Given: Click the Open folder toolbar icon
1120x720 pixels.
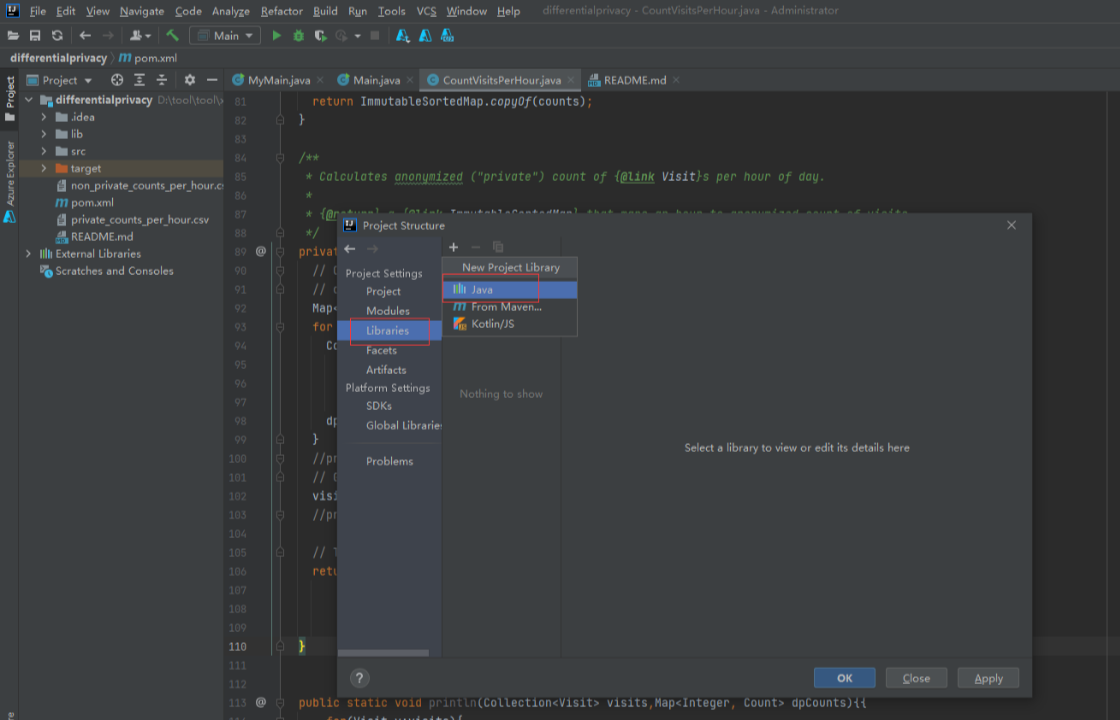Looking at the screenshot, I should (13, 36).
